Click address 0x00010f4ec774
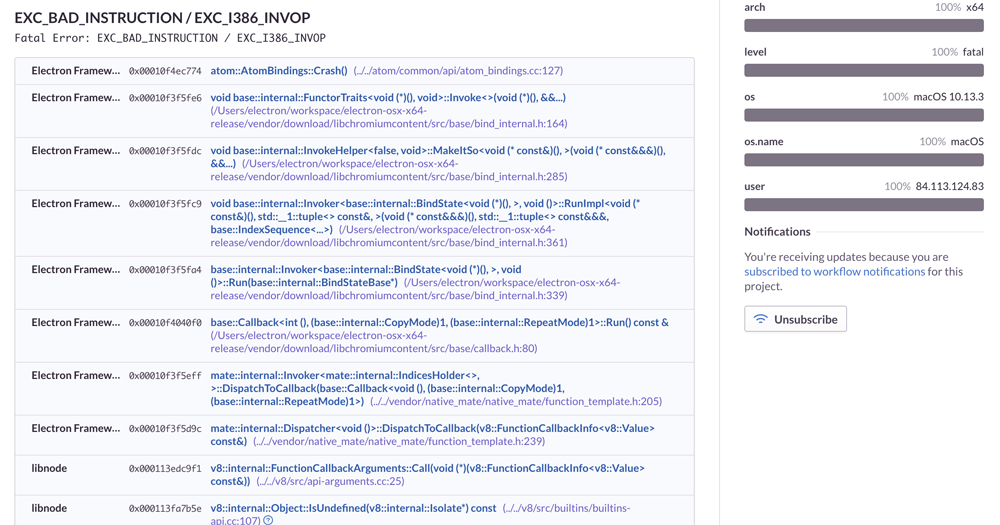Viewport: 1000px width, 525px height. tap(165, 71)
